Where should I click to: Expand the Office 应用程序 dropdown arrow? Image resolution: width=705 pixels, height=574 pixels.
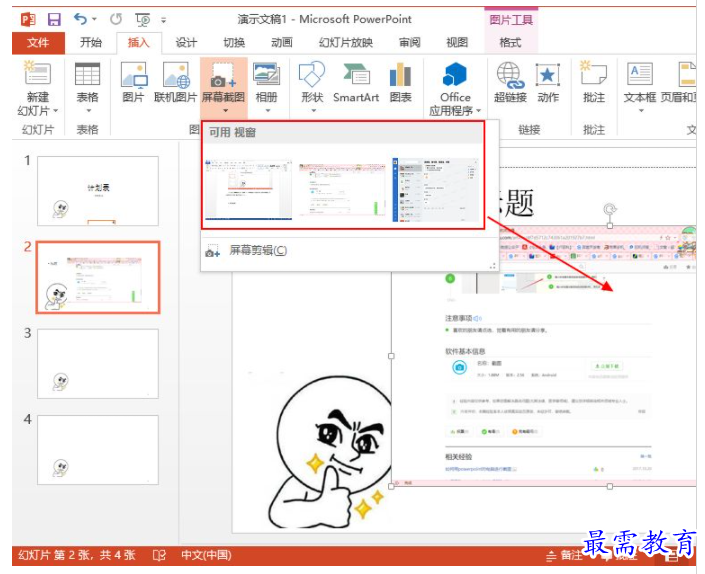478,111
